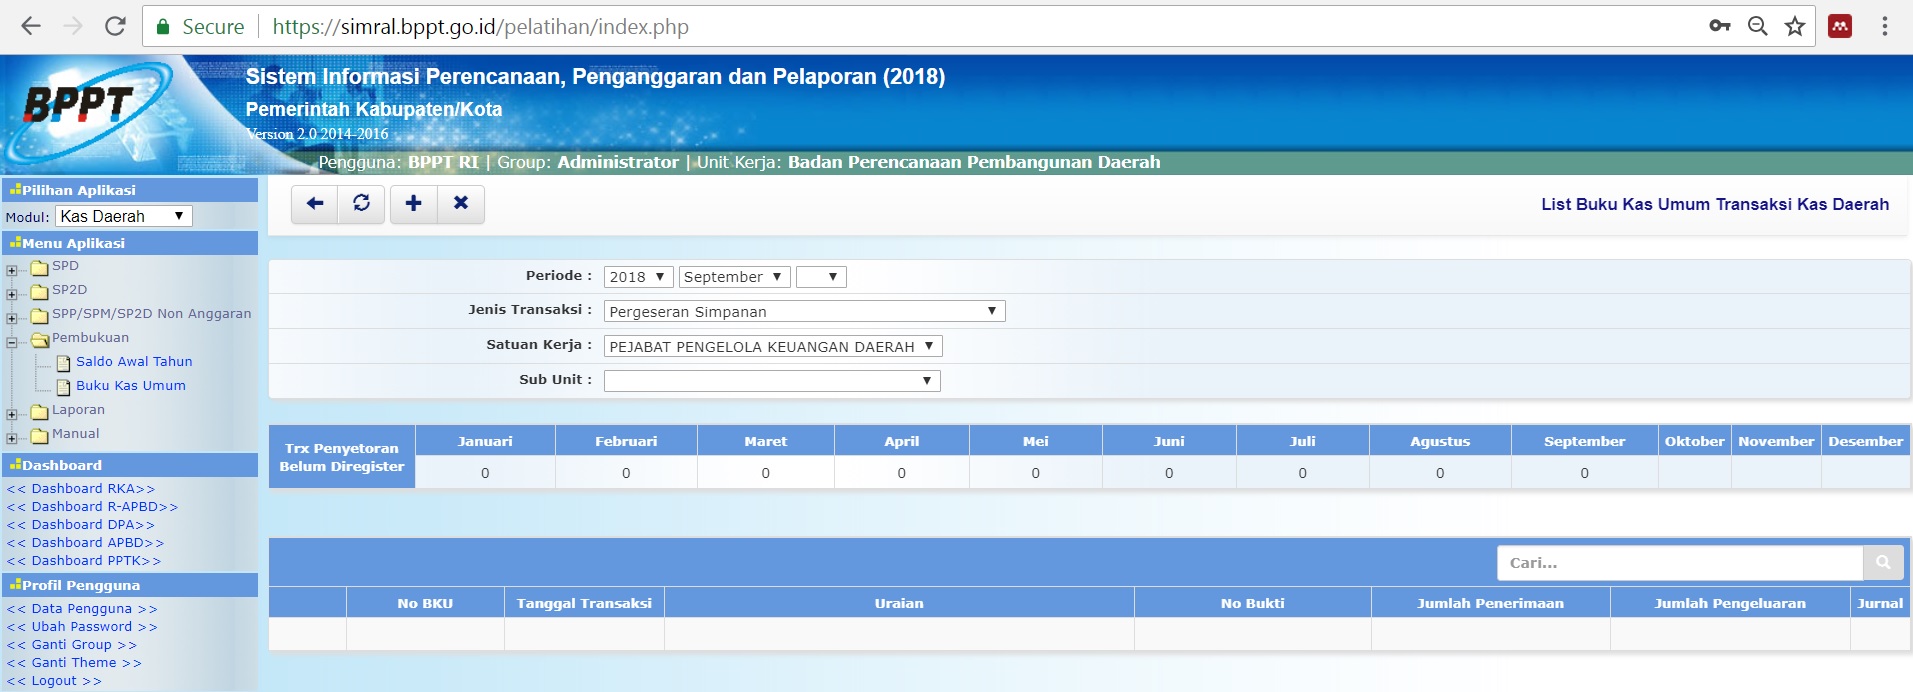Screen dimensions: 1913x692
Task: Reload the page in browser
Action: coord(115,26)
